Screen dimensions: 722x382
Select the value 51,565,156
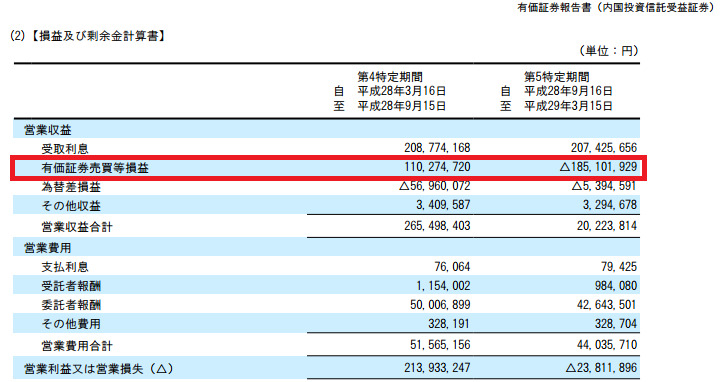440,345
